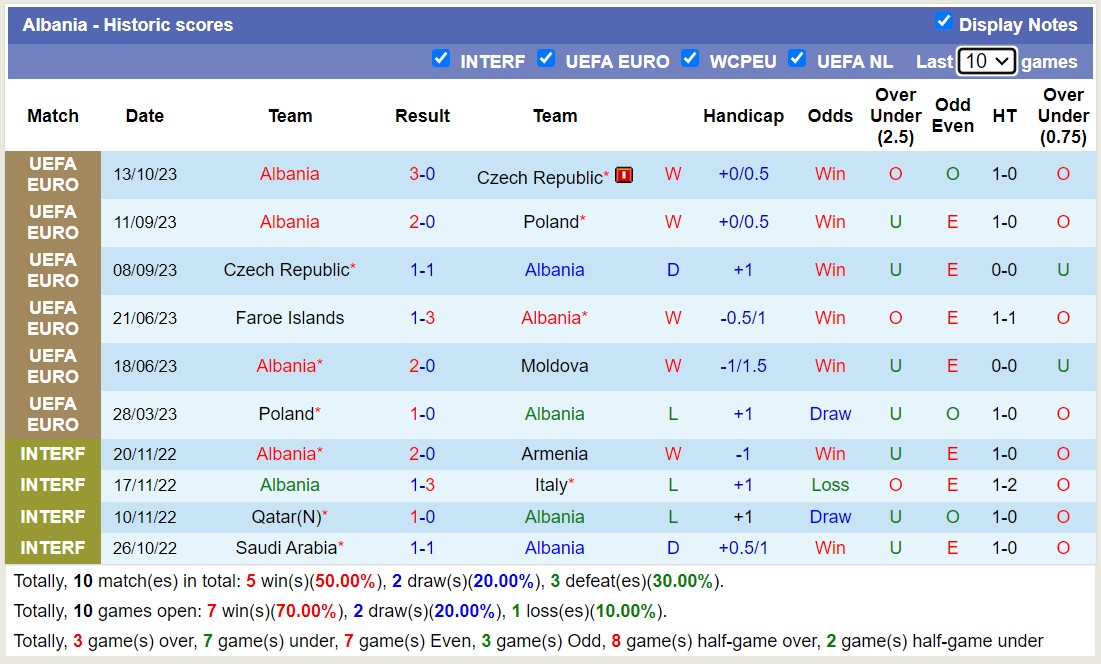Viewport: 1101px width, 664px height.
Task: Open the Poland team link on 11/09/23
Action: click(551, 222)
